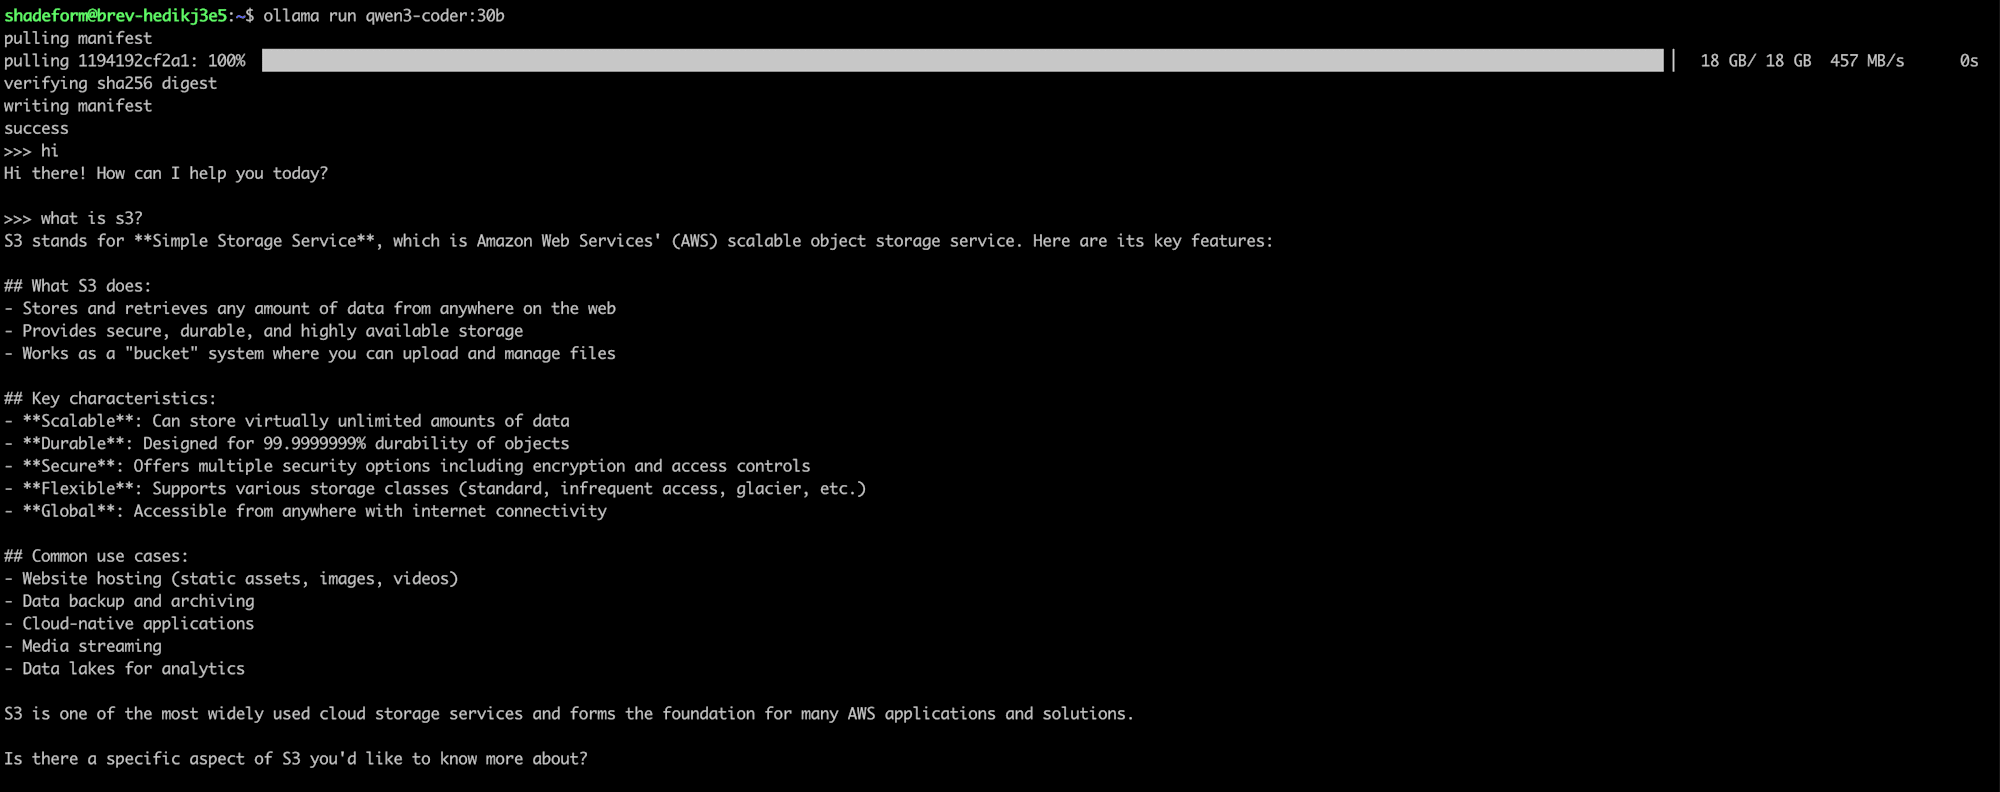Click the '>>> hi' prompt line
This screenshot has height=792, width=2000.
pyautogui.click(x=31, y=151)
